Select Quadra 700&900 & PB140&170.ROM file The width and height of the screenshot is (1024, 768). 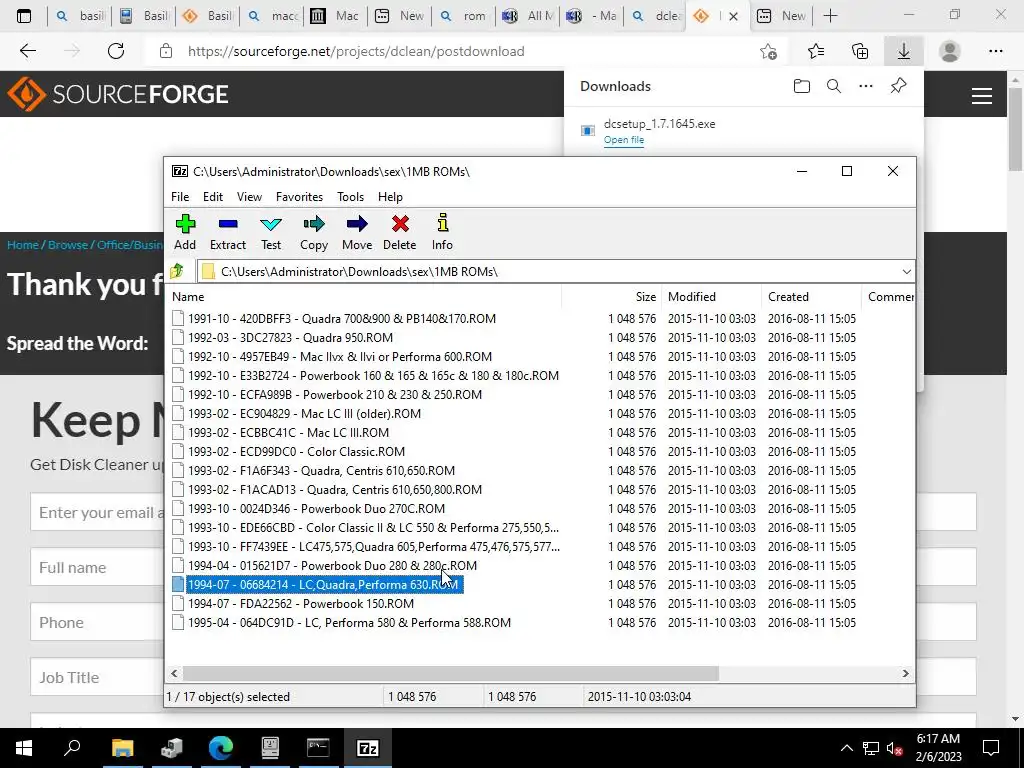pyautogui.click(x=334, y=319)
